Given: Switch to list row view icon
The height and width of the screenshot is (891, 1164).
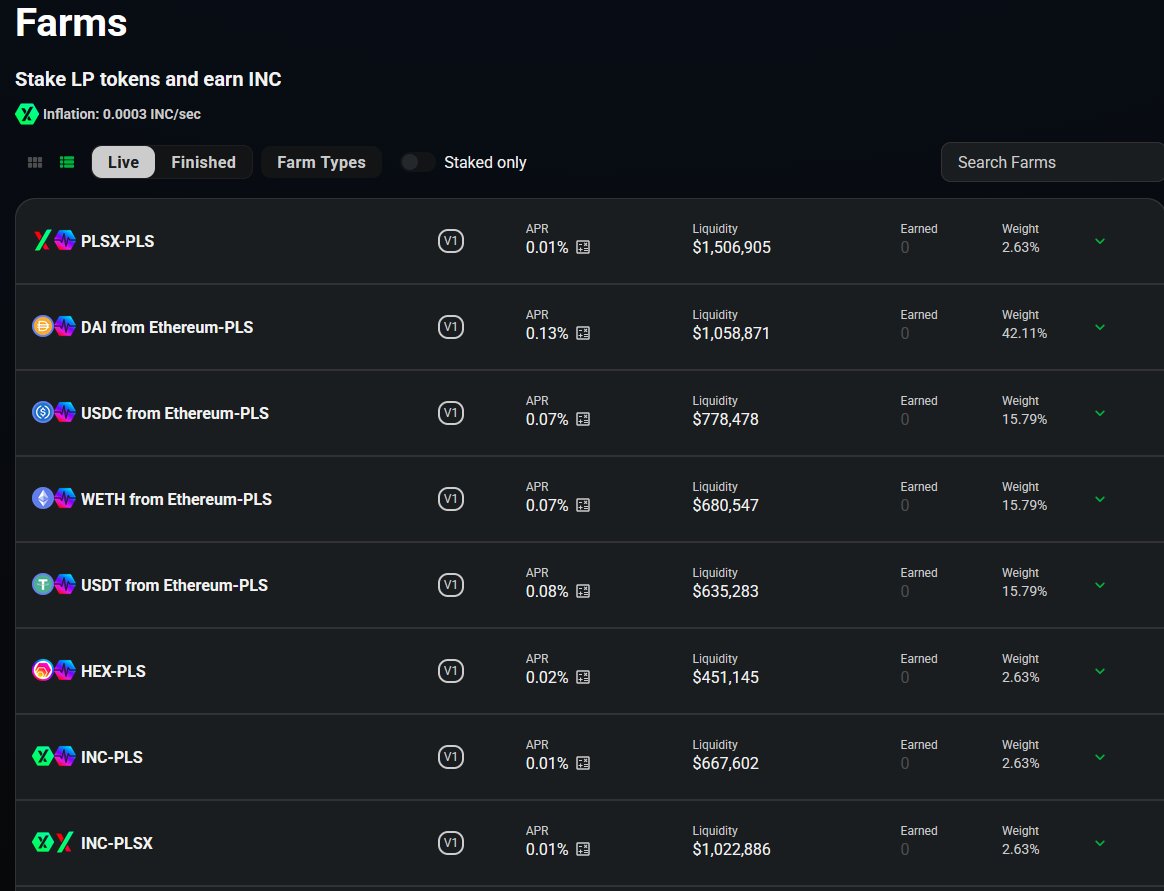Looking at the screenshot, I should (x=67, y=162).
